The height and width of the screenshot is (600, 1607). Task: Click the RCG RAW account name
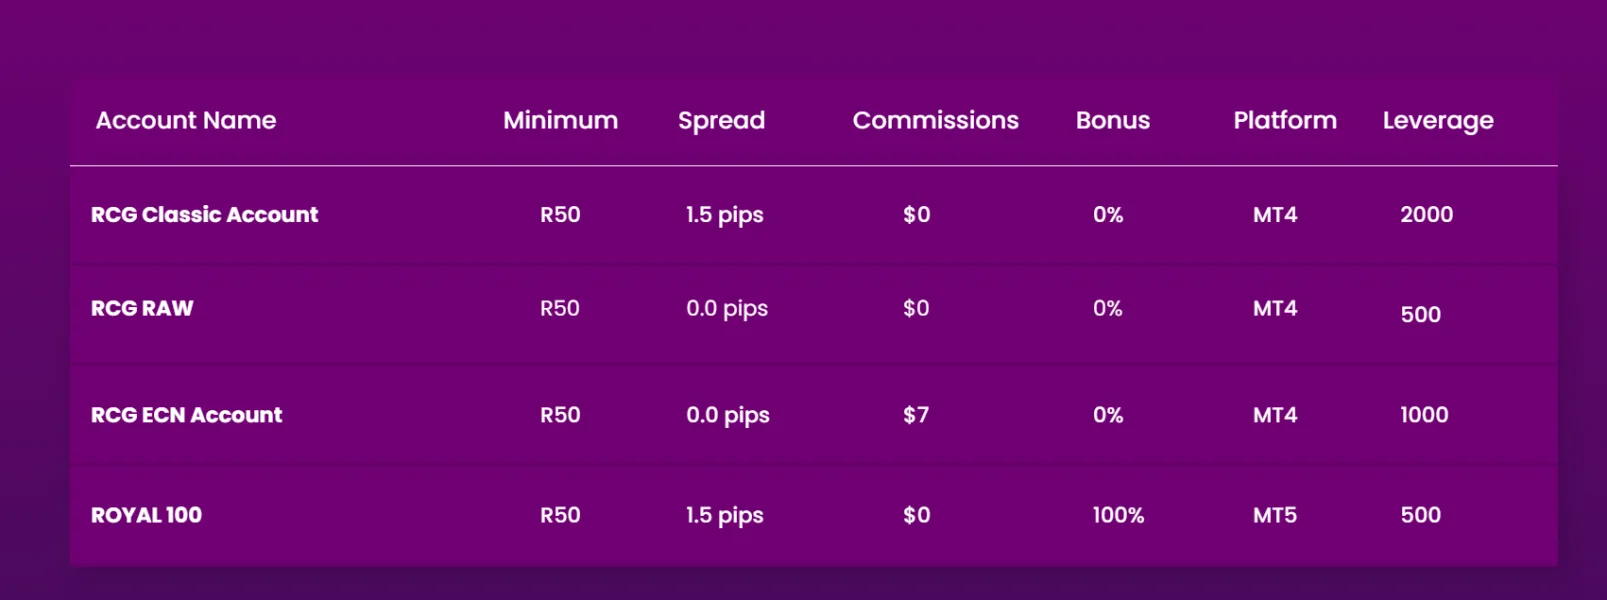click(x=142, y=309)
